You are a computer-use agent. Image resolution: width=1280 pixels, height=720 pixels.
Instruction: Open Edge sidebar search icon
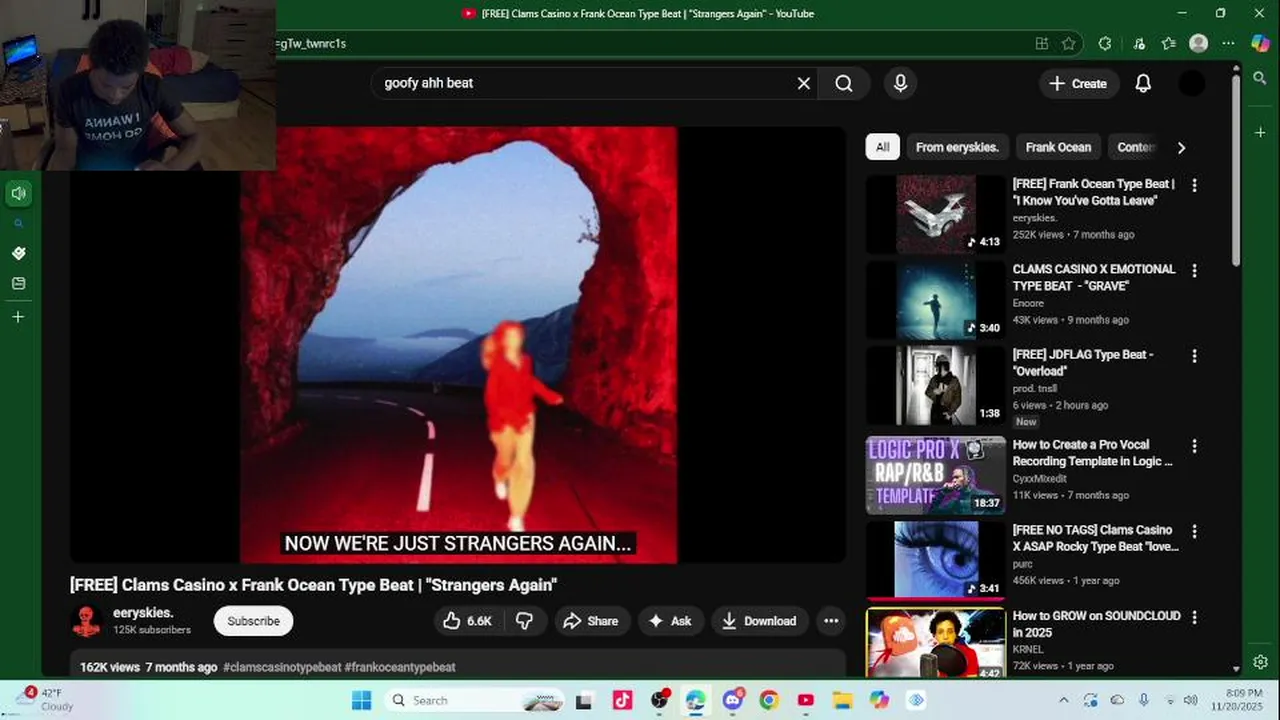[x=1260, y=78]
